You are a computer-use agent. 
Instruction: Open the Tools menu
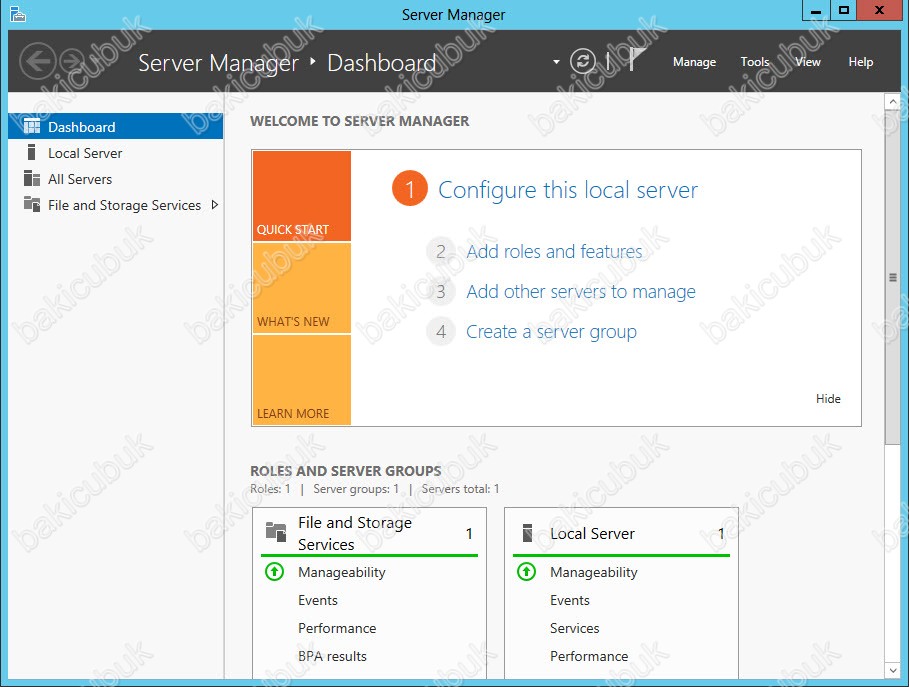point(755,61)
